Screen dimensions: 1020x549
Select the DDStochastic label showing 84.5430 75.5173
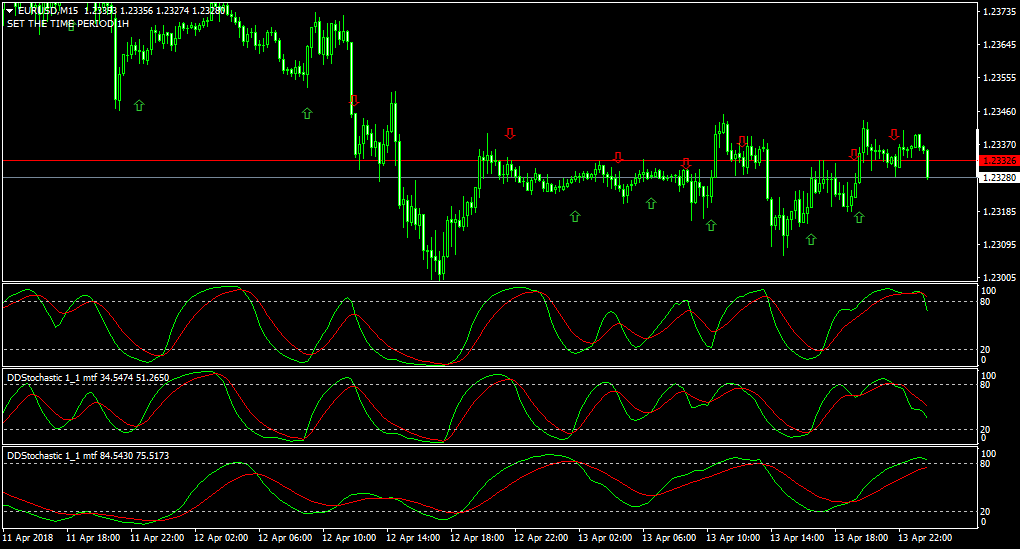(x=88, y=455)
